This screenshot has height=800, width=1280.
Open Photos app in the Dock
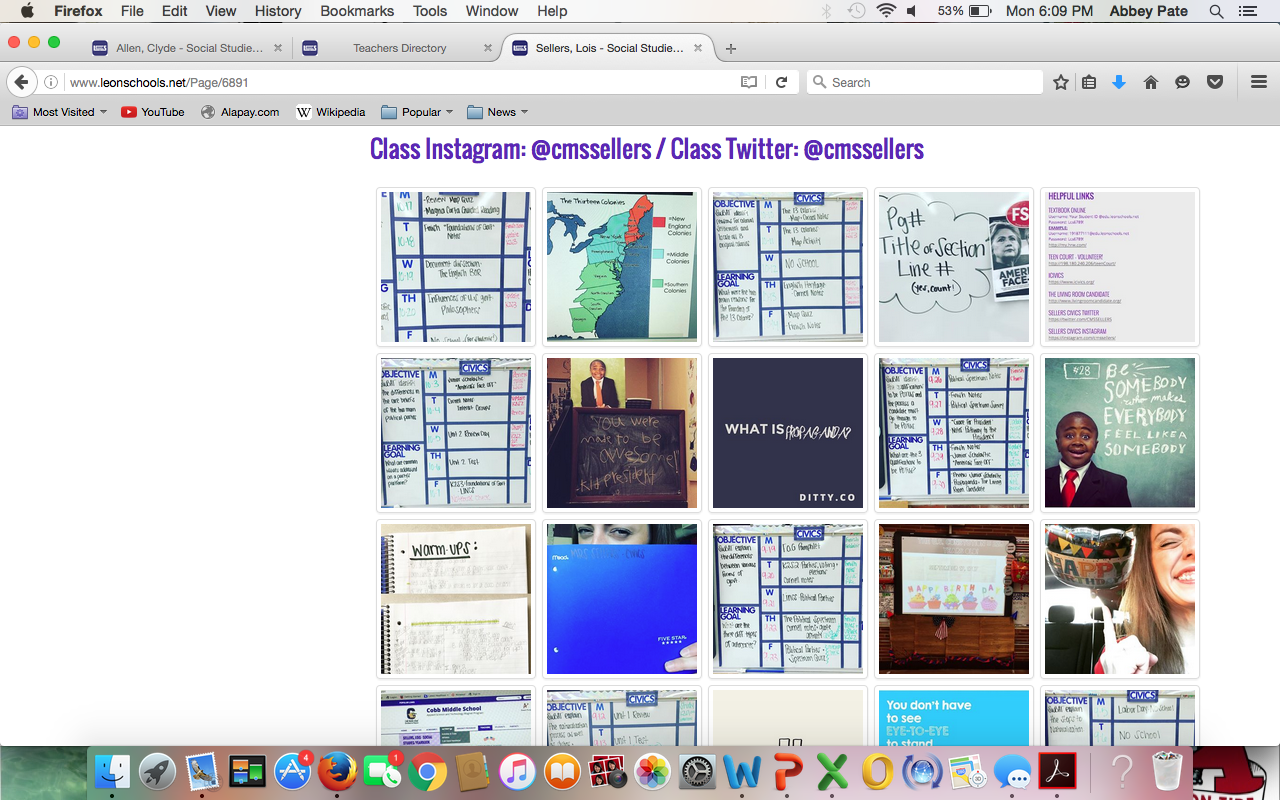[x=652, y=772]
